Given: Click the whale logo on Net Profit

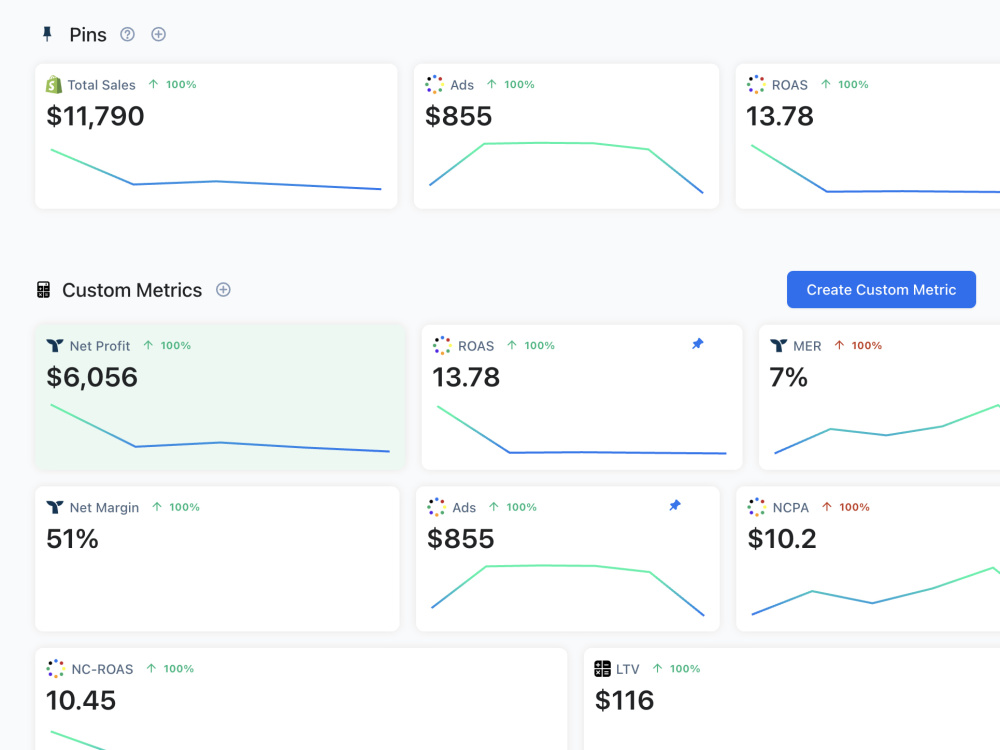Looking at the screenshot, I should 55,346.
